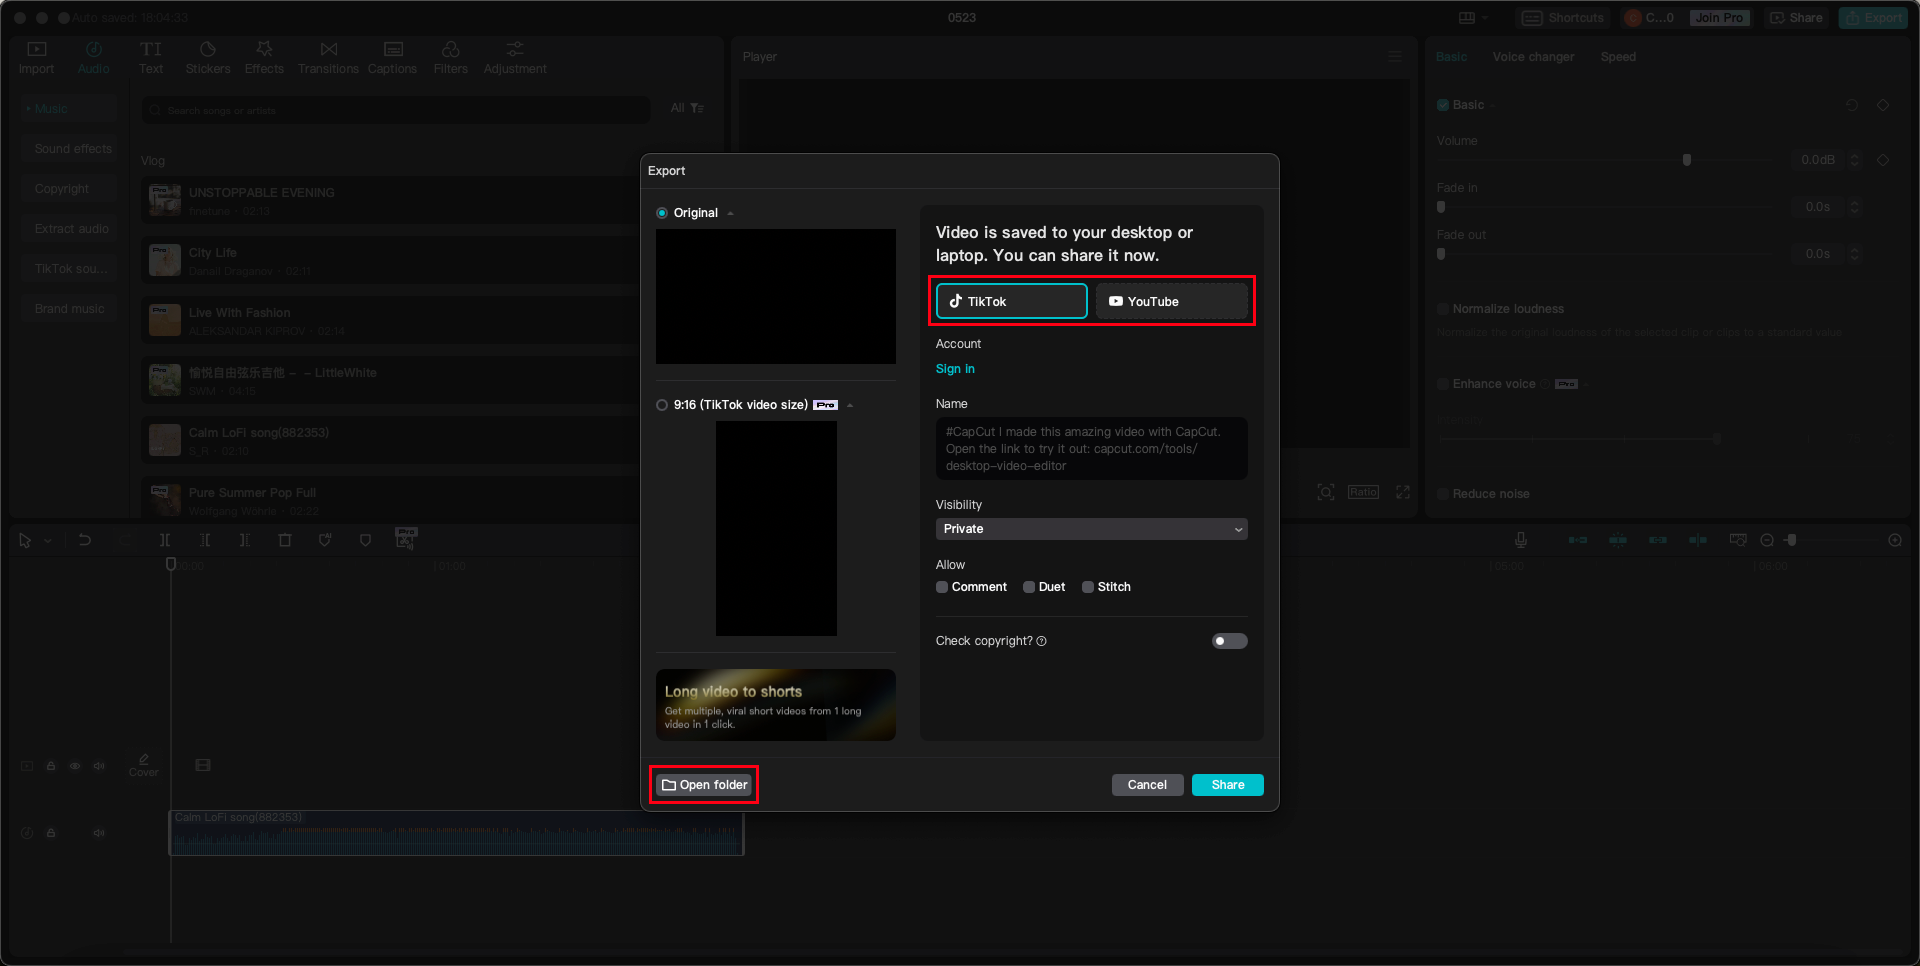1920x966 pixels.
Task: Click the timeline zoom-out minus icon
Action: 1767,540
